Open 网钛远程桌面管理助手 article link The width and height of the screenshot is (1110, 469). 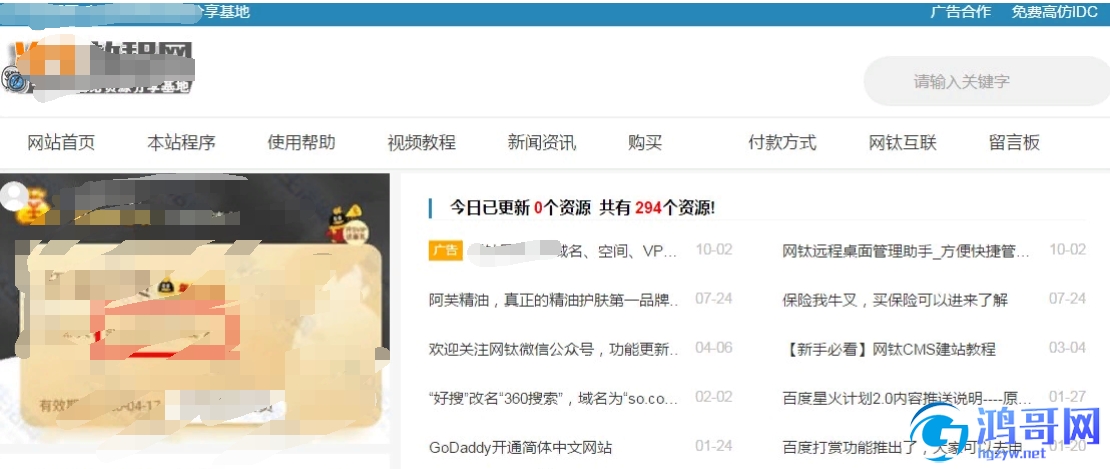pyautogui.click(x=906, y=251)
